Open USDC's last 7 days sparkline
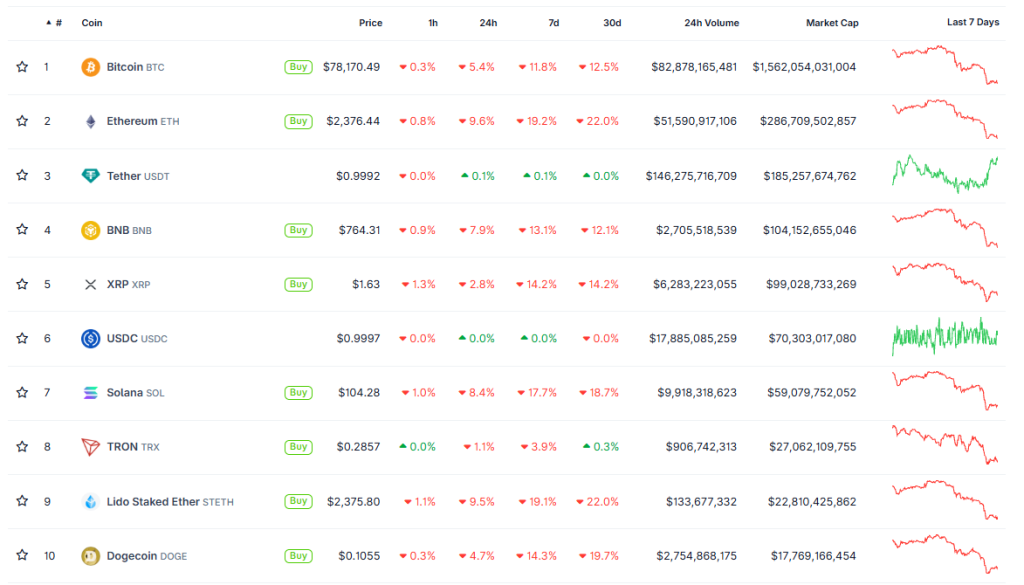 click(x=945, y=336)
